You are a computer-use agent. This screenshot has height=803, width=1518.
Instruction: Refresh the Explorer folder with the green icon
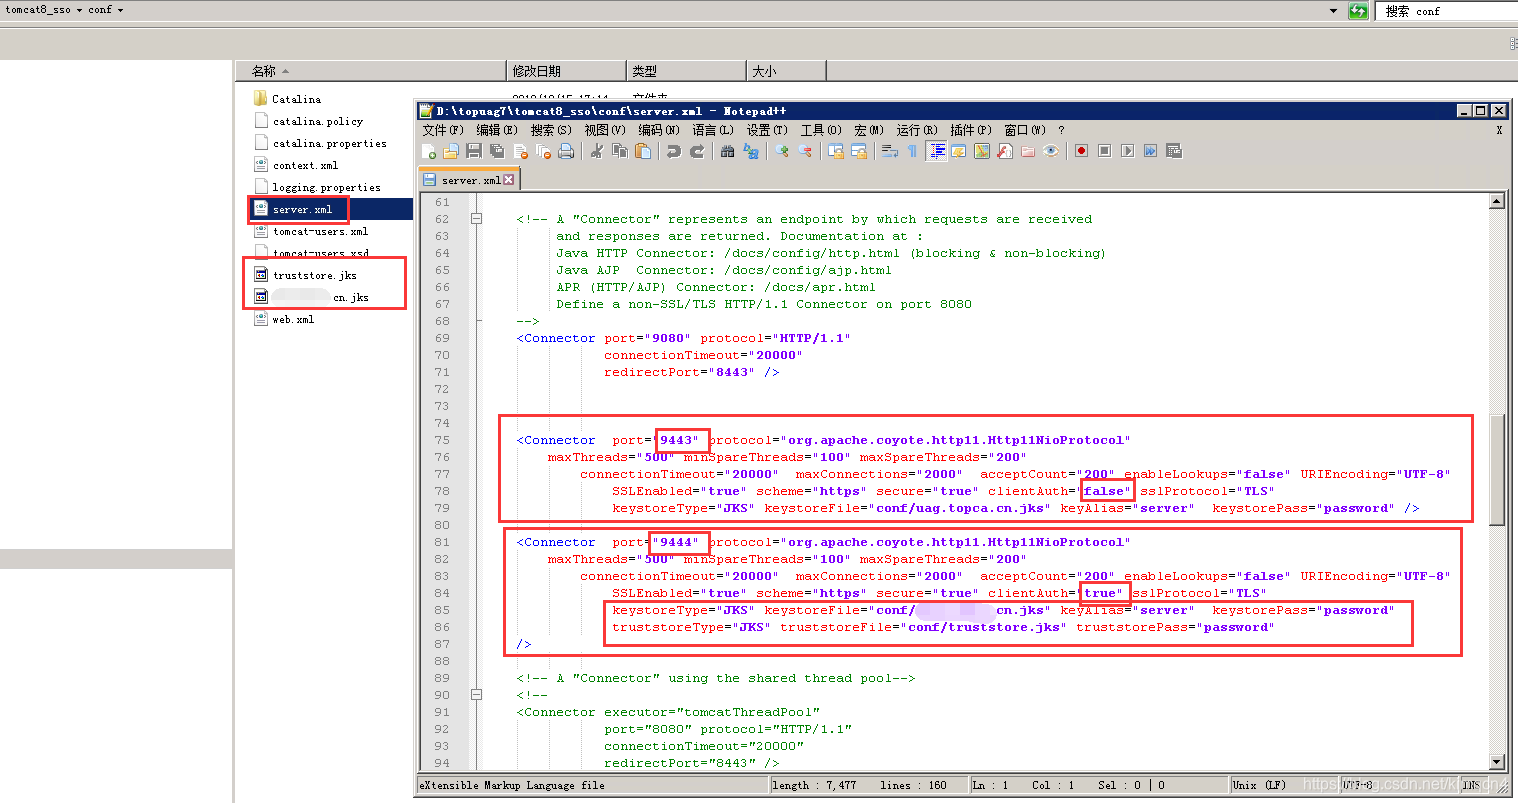(x=1358, y=11)
